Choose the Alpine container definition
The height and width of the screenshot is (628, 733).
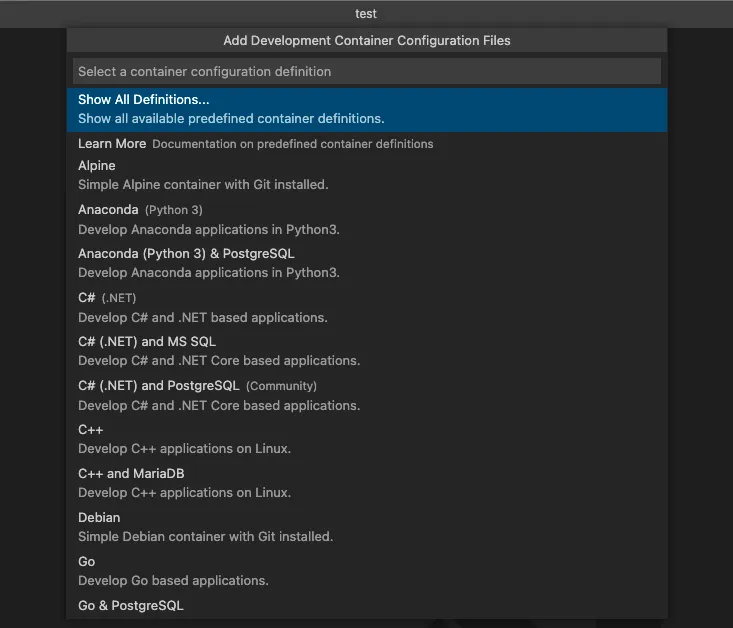point(97,166)
